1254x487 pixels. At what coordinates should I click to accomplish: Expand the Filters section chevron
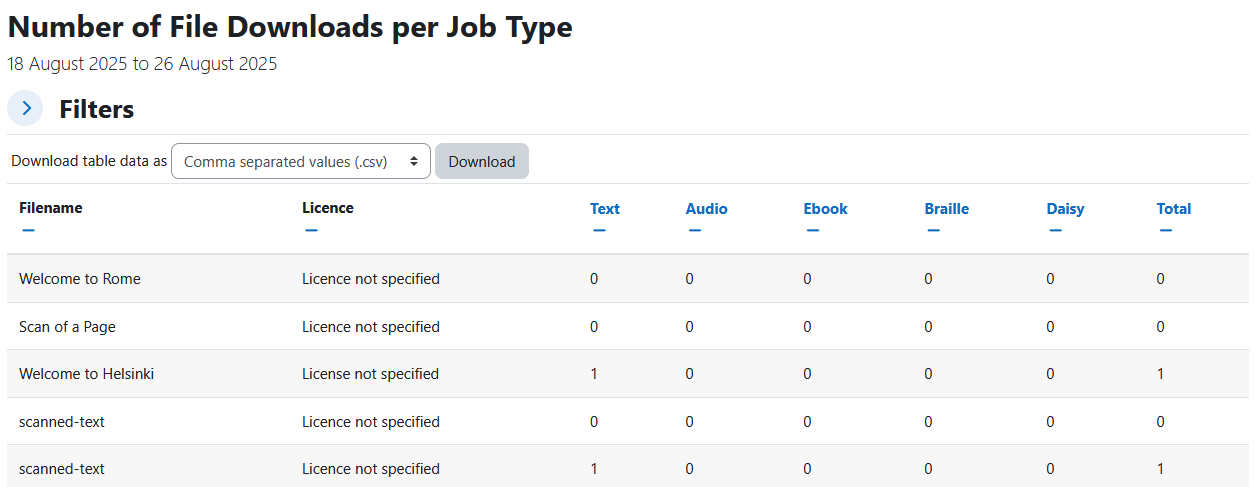[25, 108]
